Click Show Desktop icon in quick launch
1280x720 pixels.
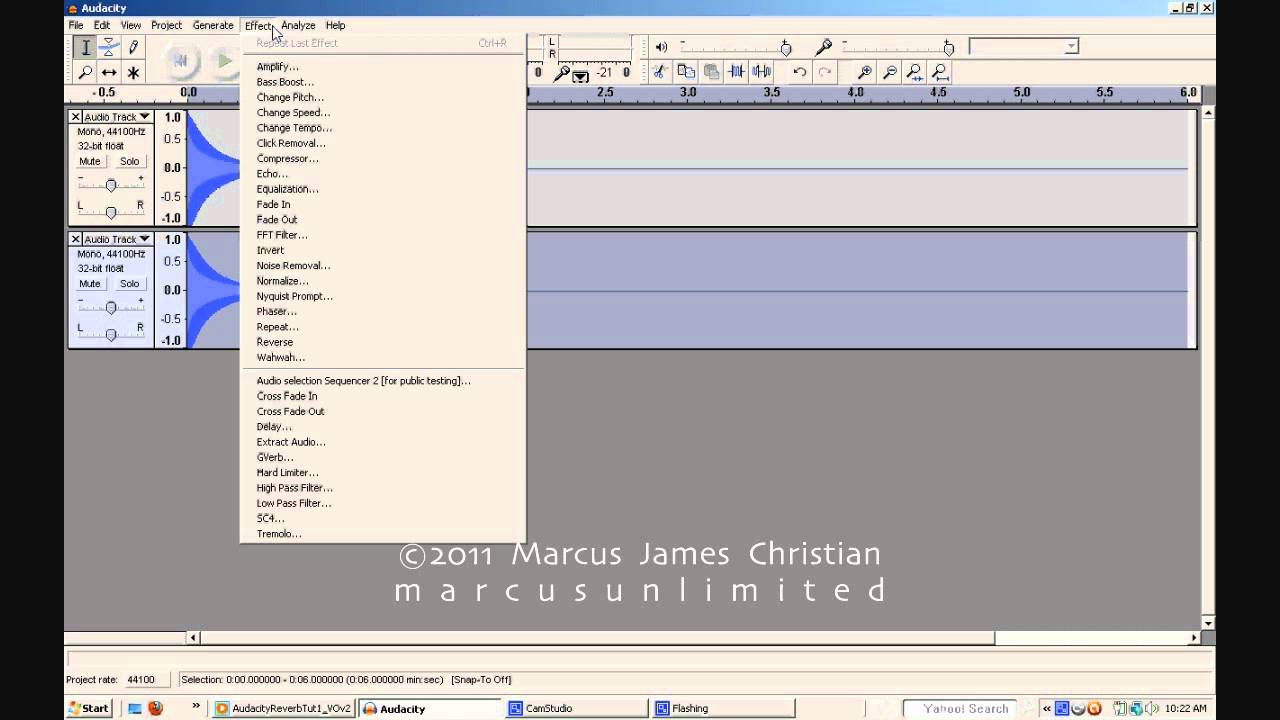[x=135, y=708]
